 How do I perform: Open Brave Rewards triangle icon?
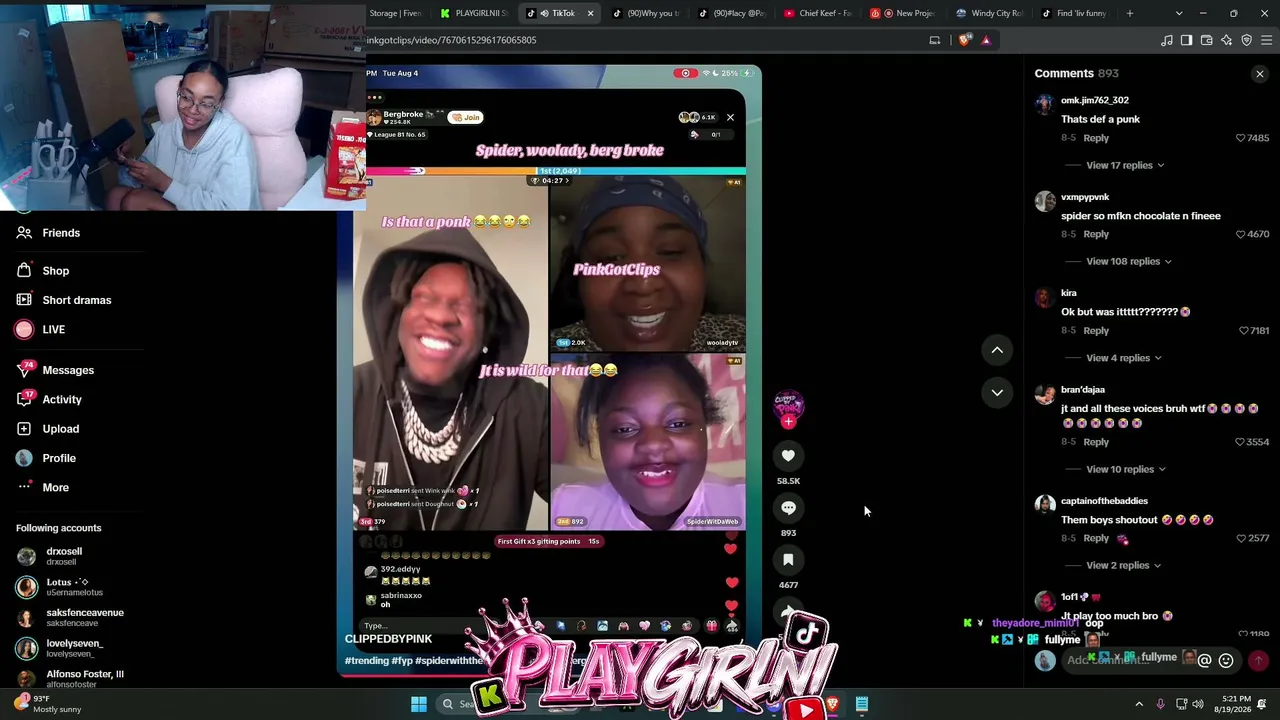pos(986,40)
